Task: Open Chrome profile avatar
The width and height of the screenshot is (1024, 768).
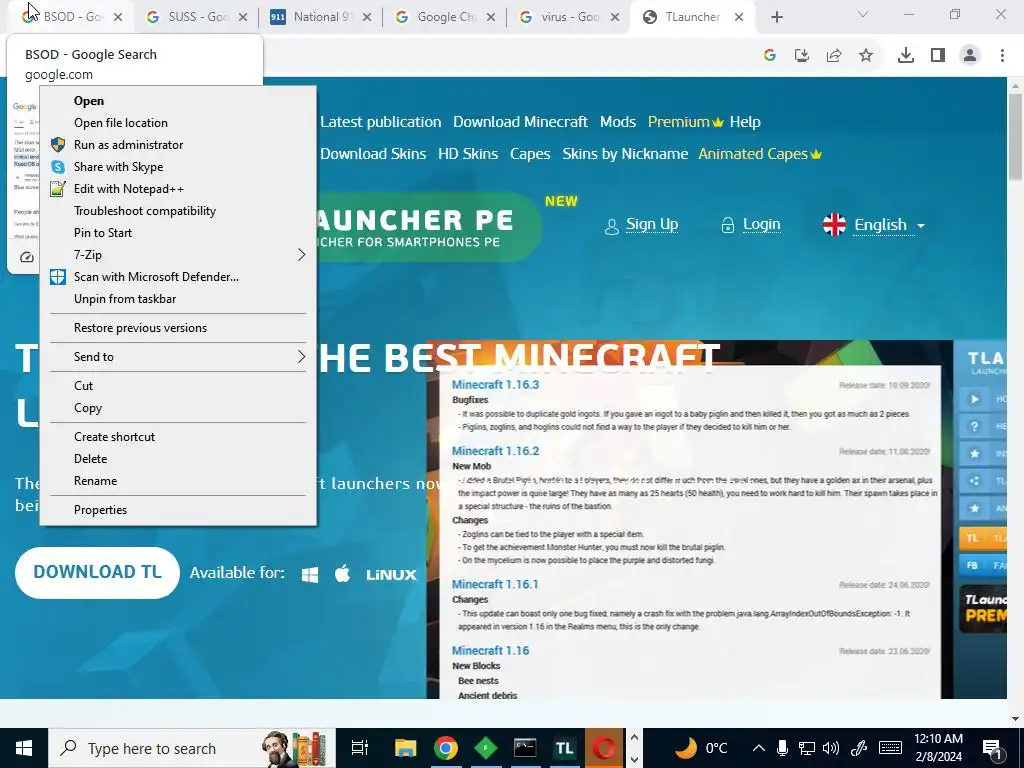Action: (x=970, y=56)
